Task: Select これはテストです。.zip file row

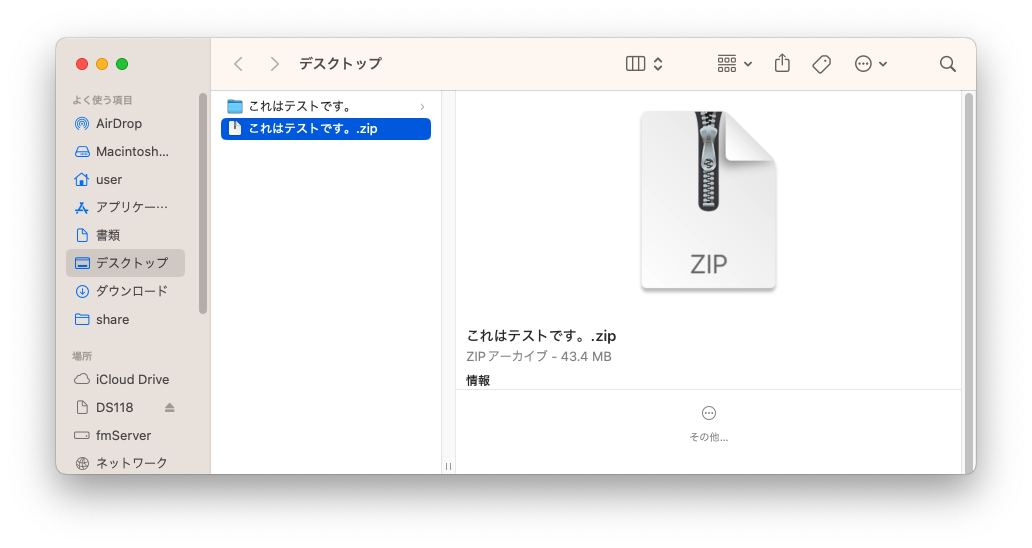Action: click(x=326, y=129)
